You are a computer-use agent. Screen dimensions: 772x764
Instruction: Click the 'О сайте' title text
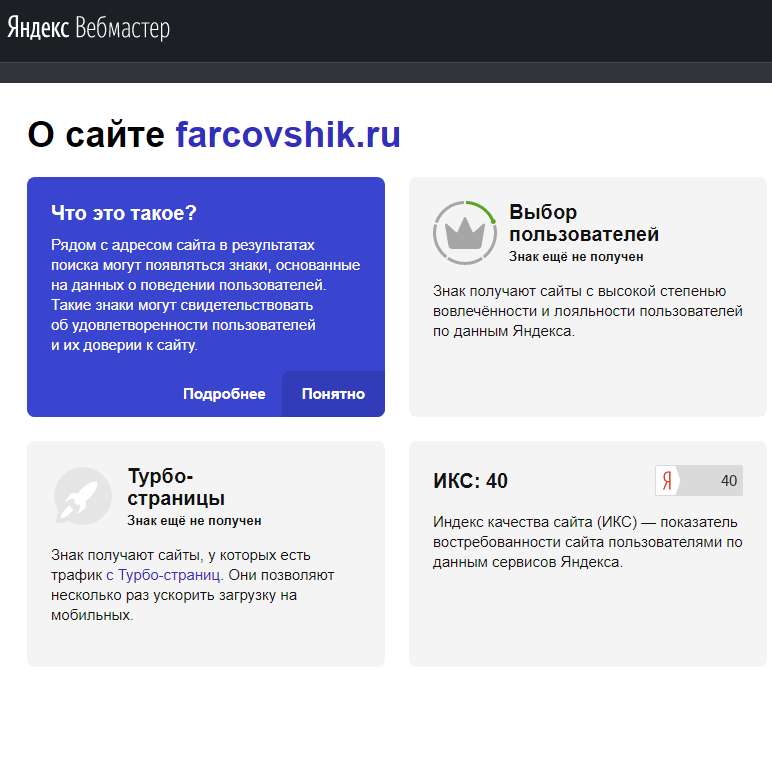coord(96,134)
